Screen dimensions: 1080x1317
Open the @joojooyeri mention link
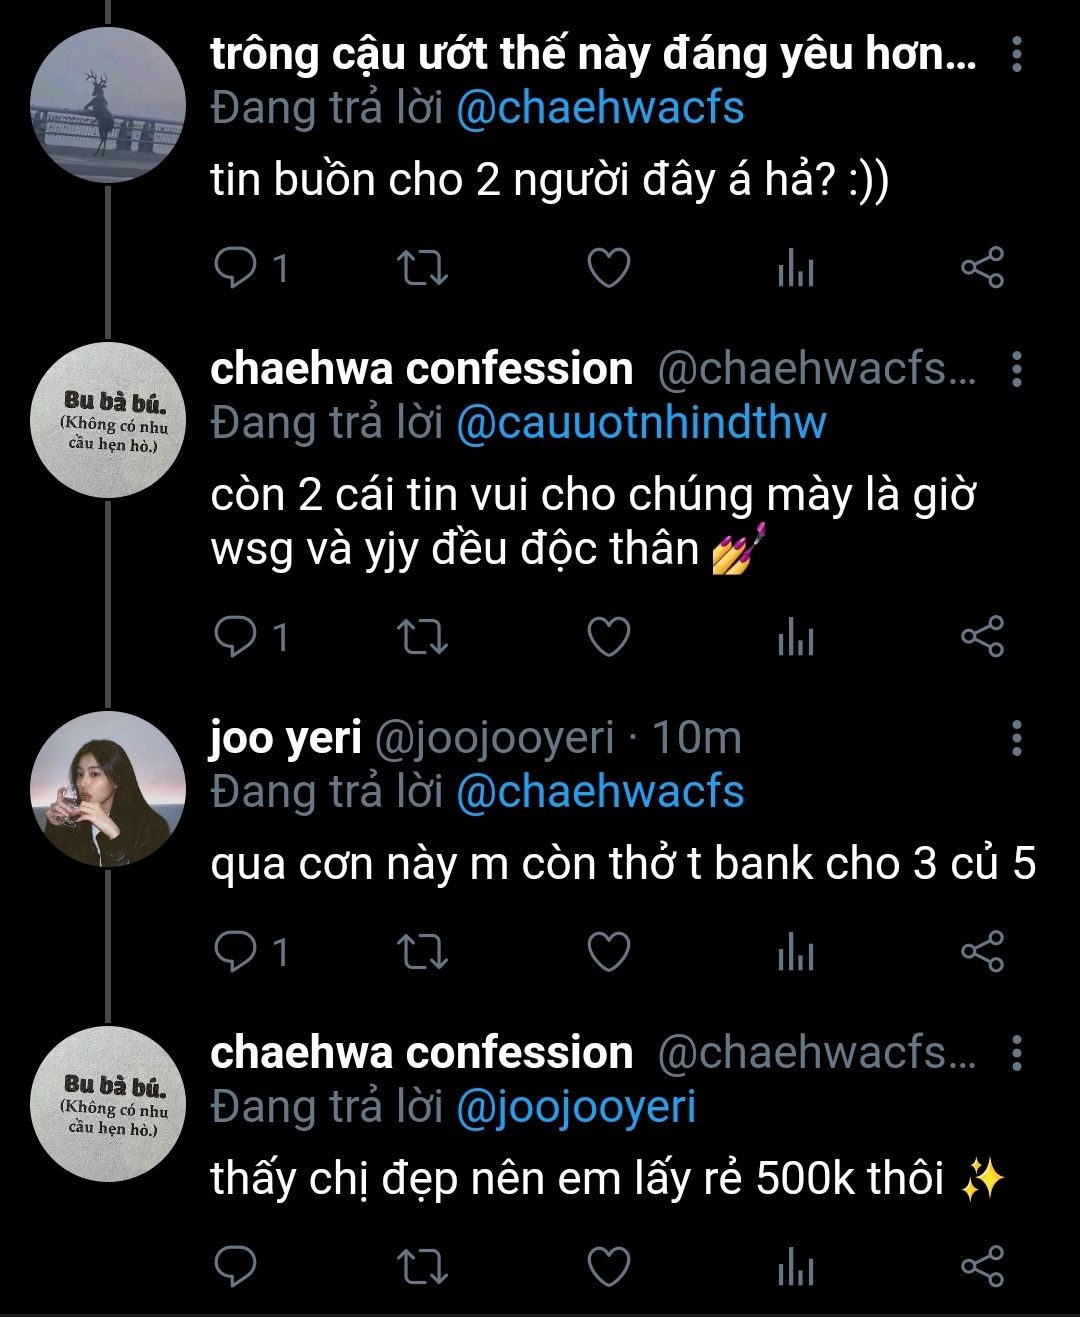click(576, 1107)
